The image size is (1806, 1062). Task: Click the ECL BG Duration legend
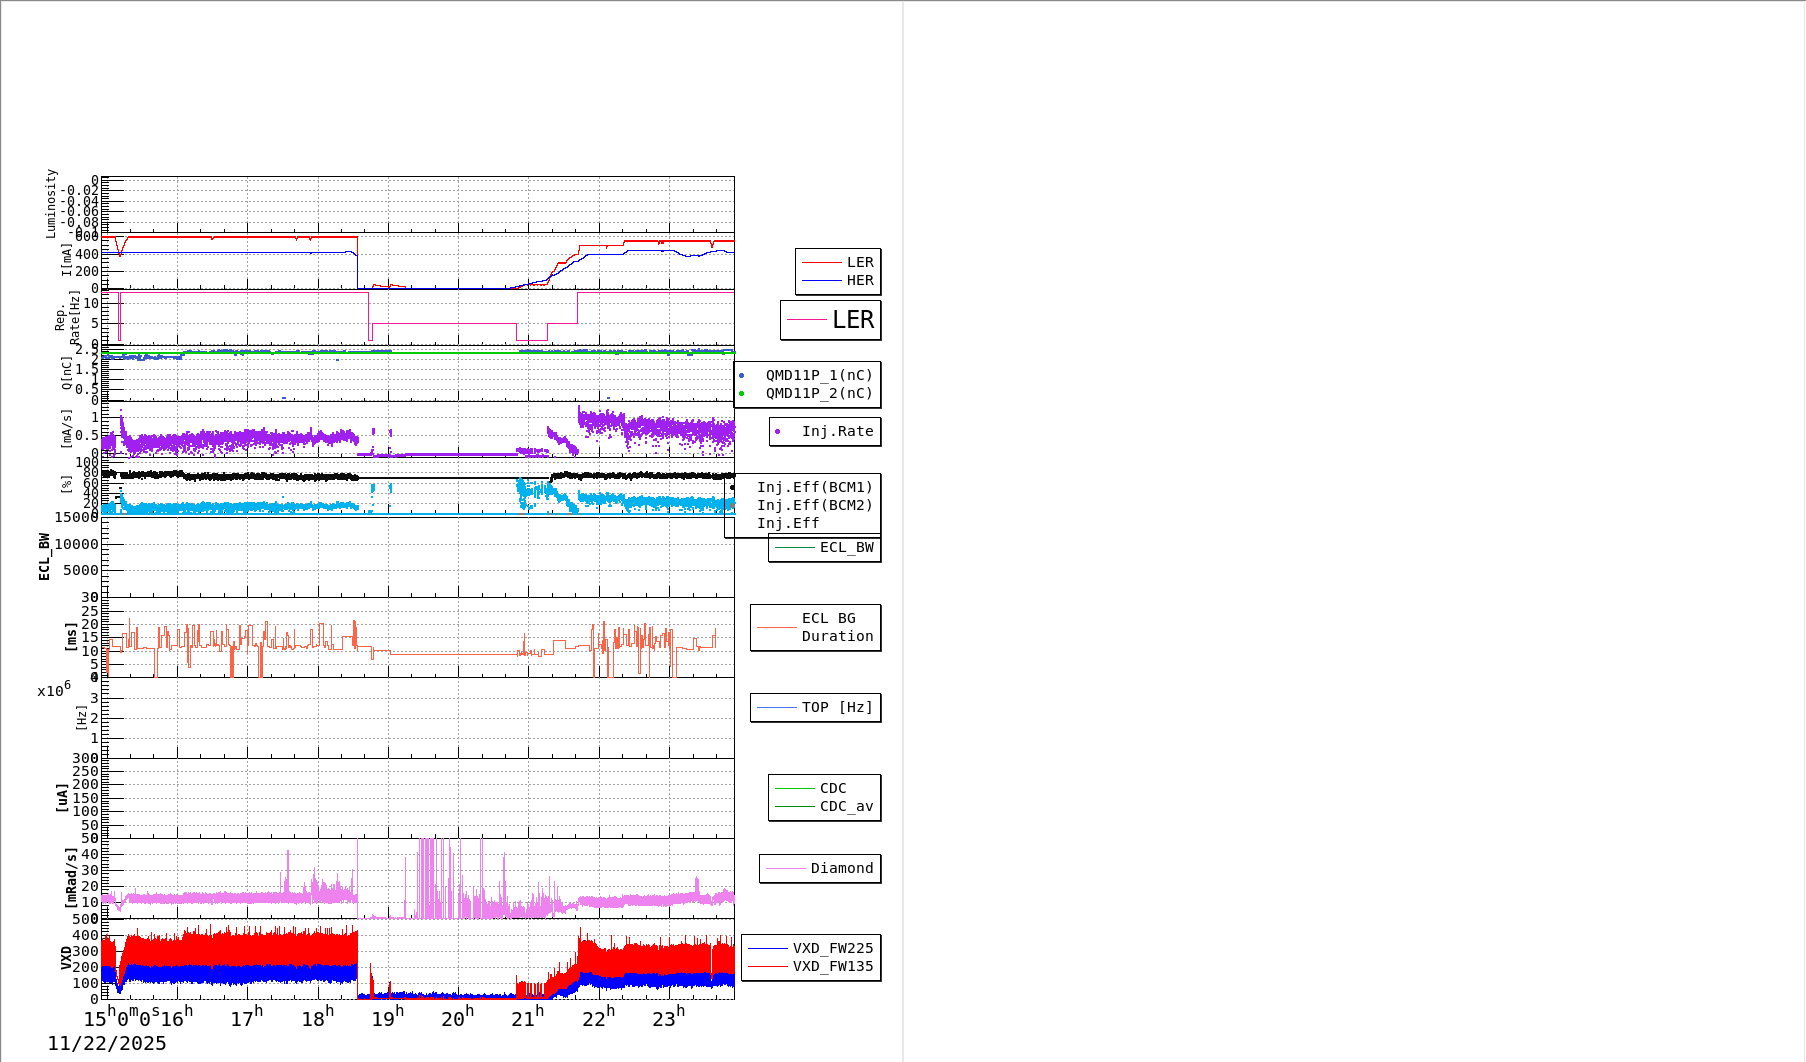[816, 628]
